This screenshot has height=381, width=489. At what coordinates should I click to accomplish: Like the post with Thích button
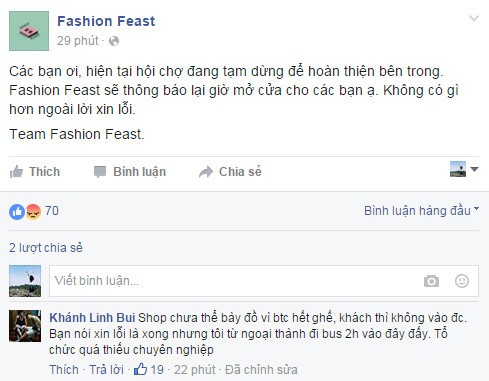(35, 172)
